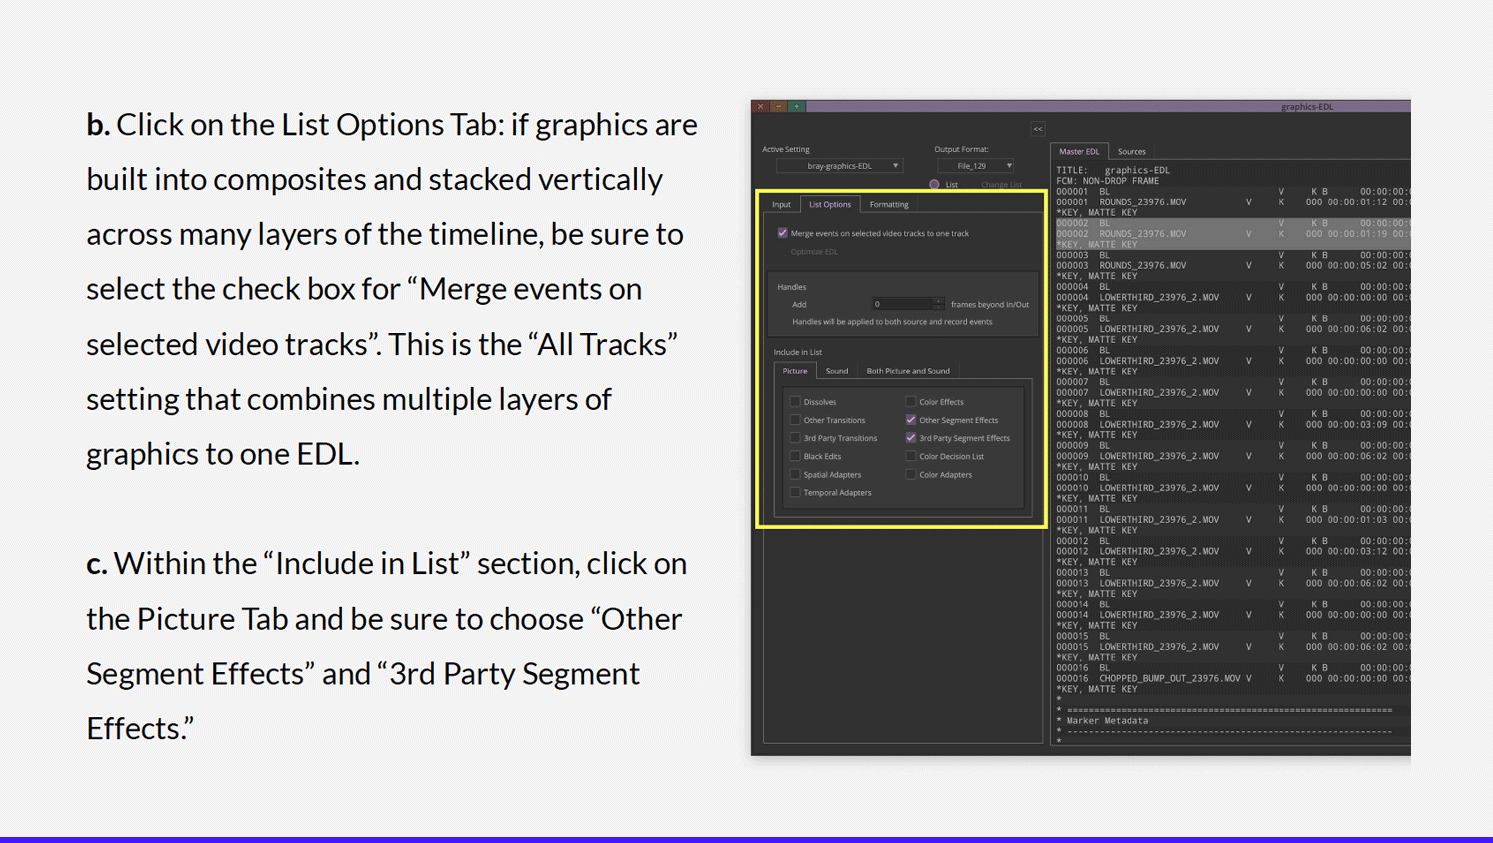Viewport: 1493px width, 843px height.
Task: Switch to the Input tab
Action: coord(781,205)
